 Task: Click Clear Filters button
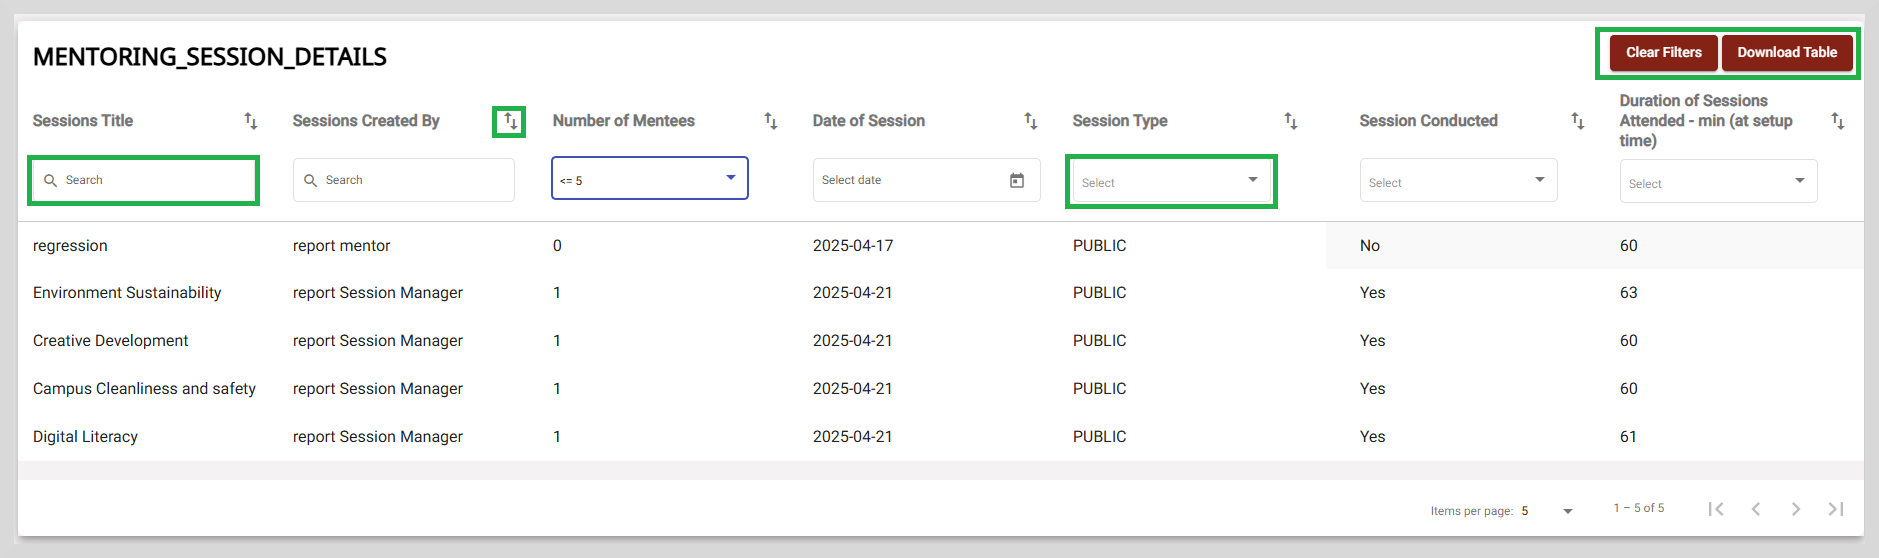tap(1663, 53)
